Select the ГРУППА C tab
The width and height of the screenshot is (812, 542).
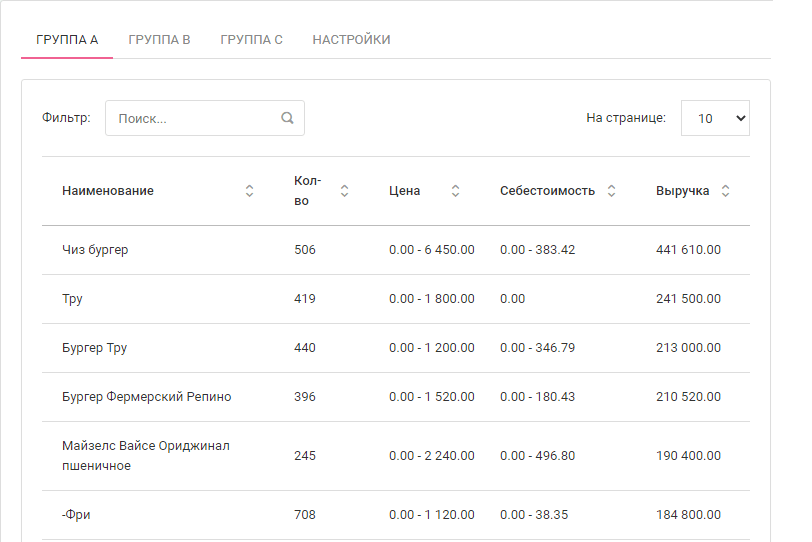pyautogui.click(x=251, y=40)
